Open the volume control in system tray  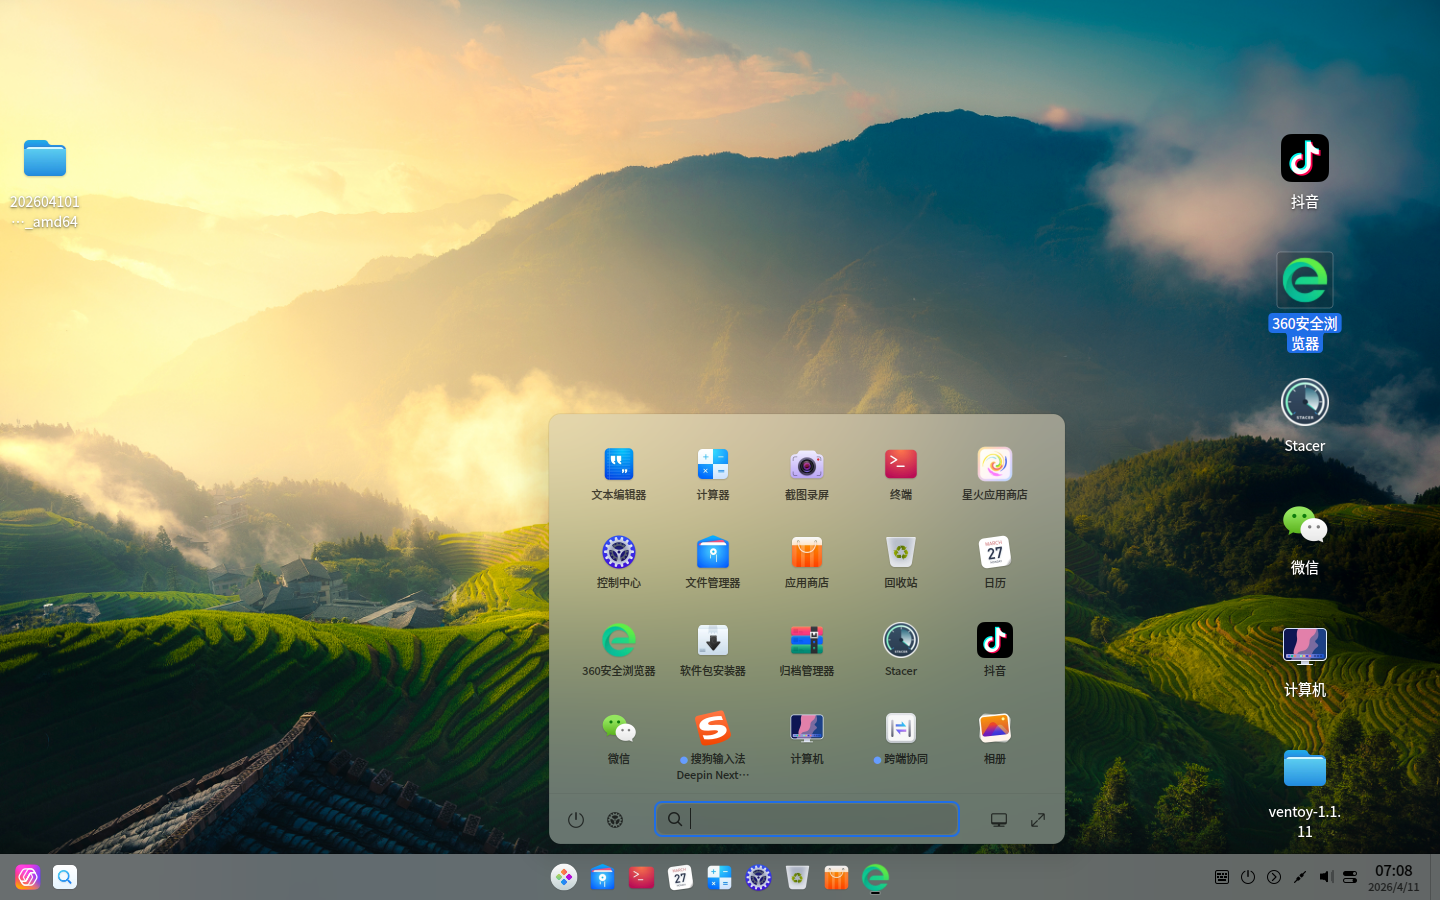pos(1325,877)
